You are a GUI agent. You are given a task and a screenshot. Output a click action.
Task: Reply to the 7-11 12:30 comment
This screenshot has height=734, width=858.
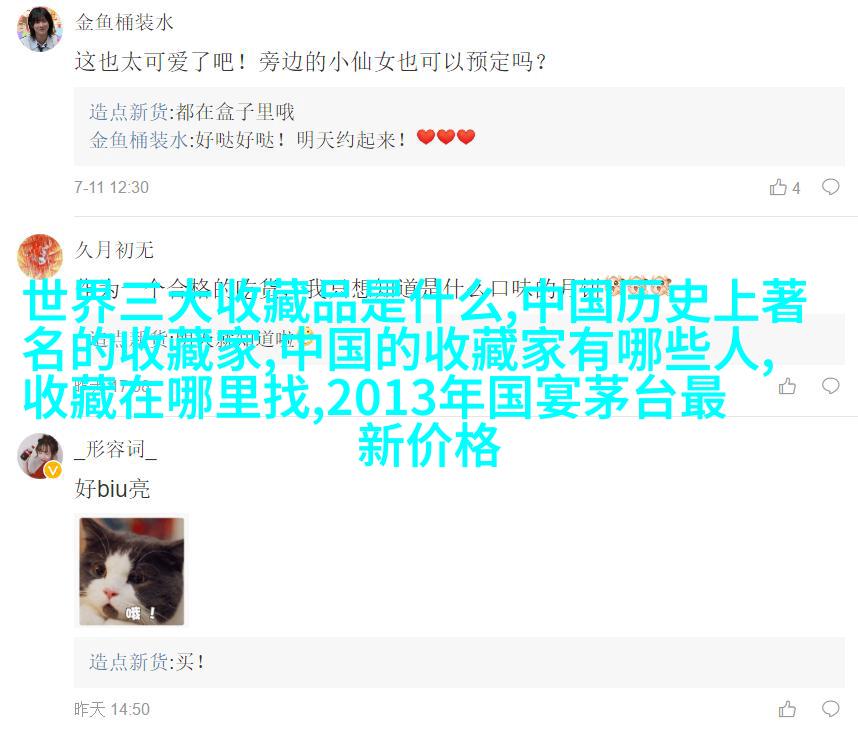831,187
